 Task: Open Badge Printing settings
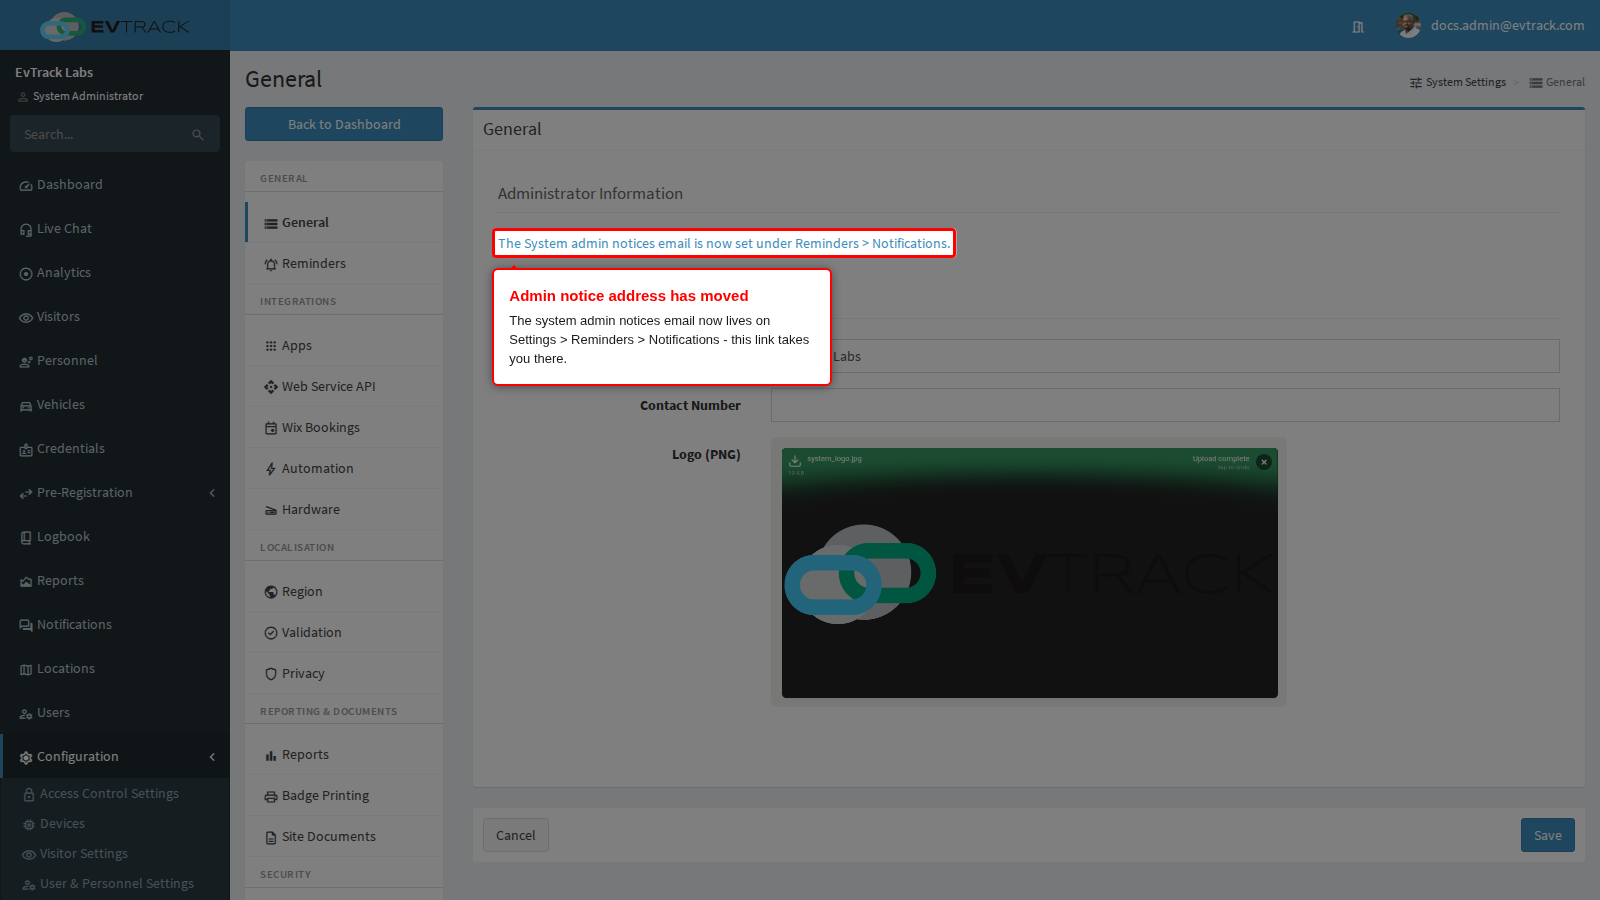[x=344, y=796]
